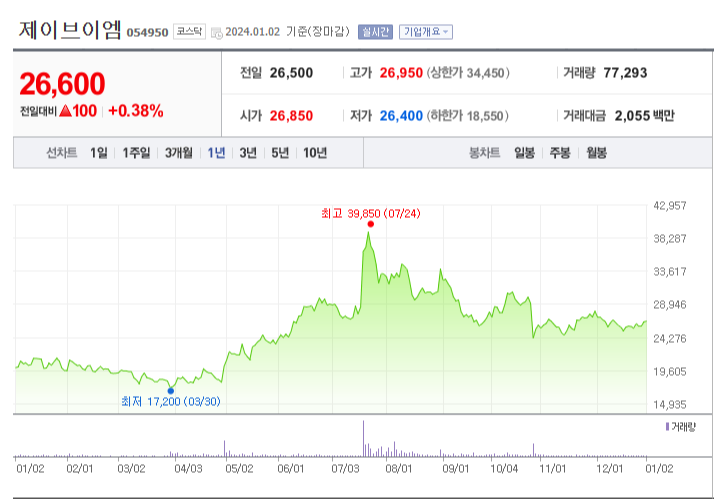The height and width of the screenshot is (499, 714).
Task: Click the 11/01 date axis label
Action: [x=552, y=468]
